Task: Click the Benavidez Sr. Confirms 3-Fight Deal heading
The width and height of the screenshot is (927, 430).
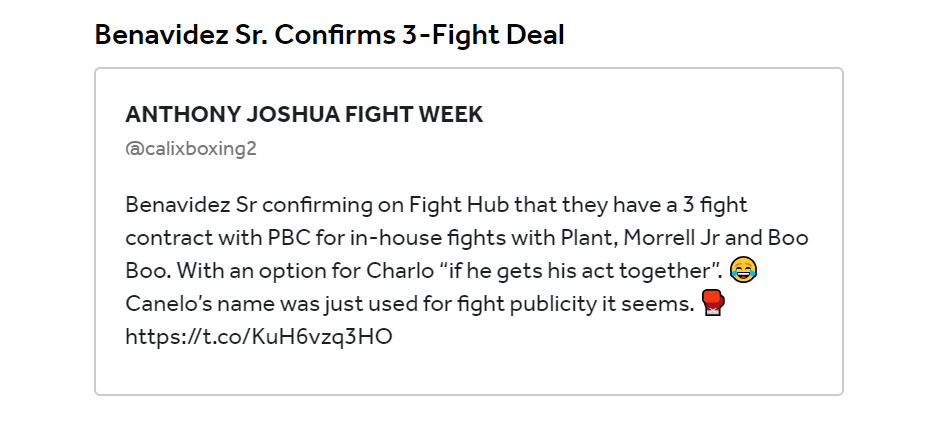Action: click(x=329, y=35)
